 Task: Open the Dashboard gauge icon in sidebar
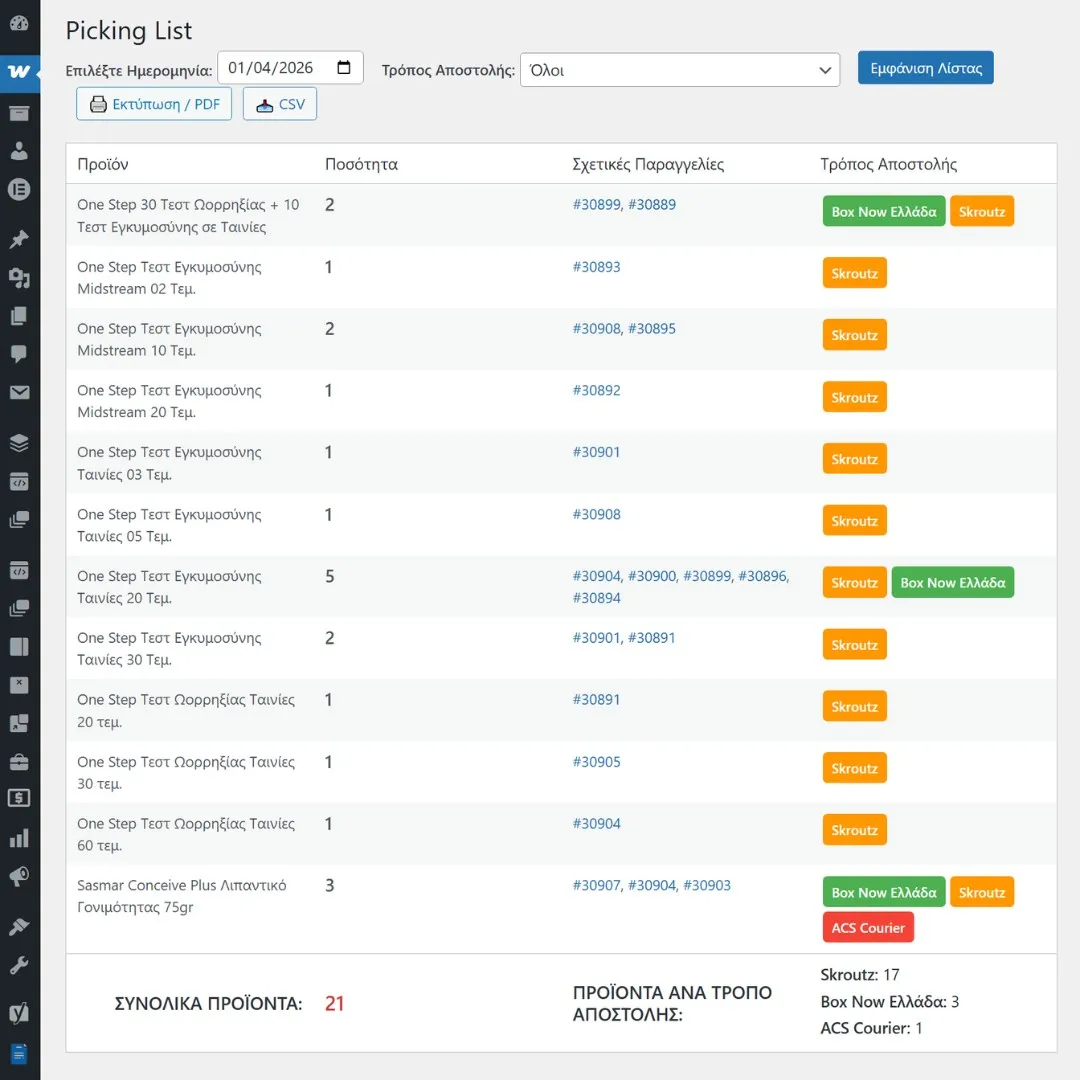pyautogui.click(x=19, y=23)
